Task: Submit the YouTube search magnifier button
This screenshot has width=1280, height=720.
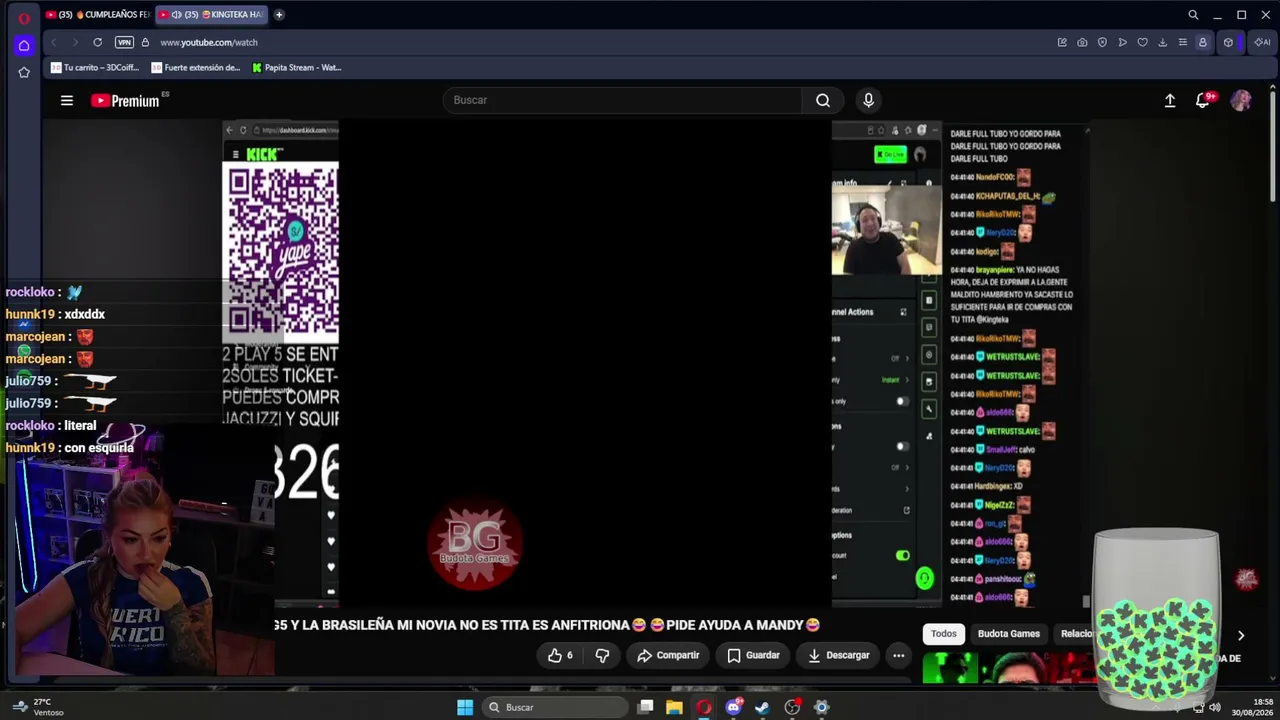Action: [822, 100]
